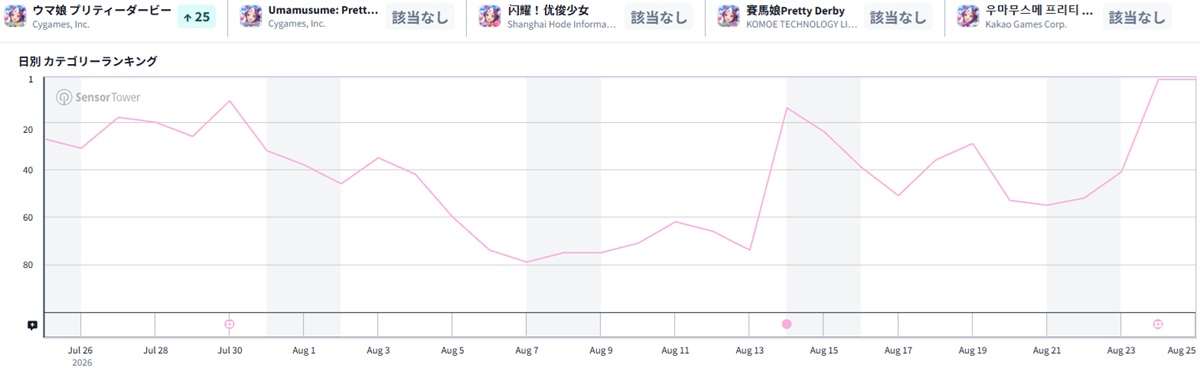Image resolution: width=1200 pixels, height=368 pixels.
Task: Click the 賽馬娘Pretty Derby app icon
Action: pos(729,16)
